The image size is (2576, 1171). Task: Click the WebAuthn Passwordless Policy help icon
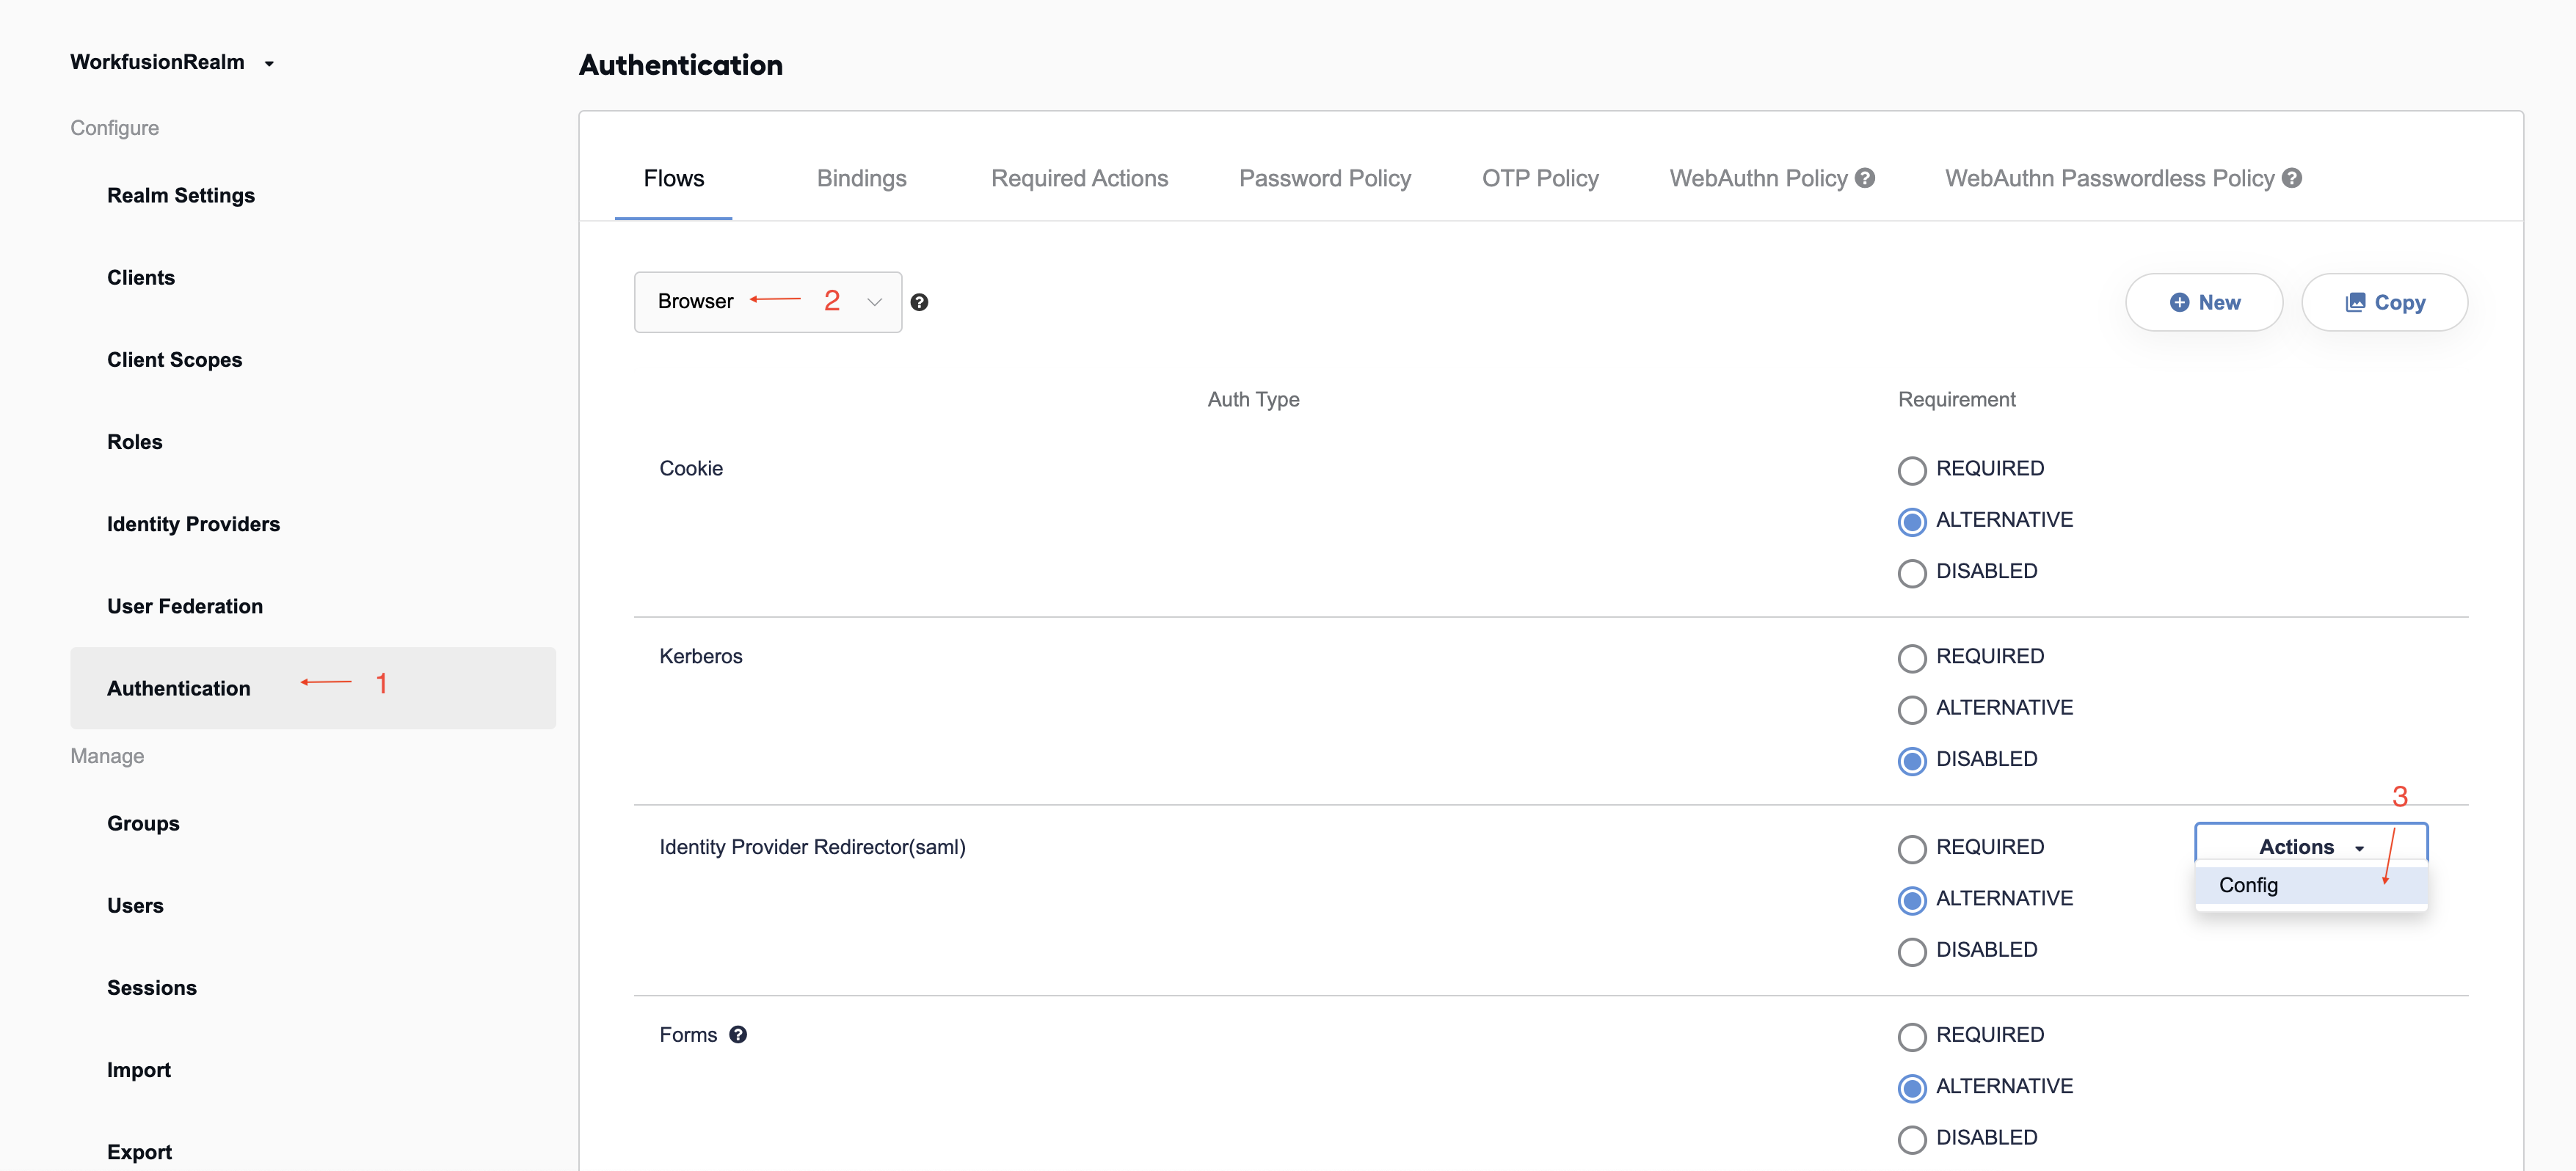point(2292,178)
